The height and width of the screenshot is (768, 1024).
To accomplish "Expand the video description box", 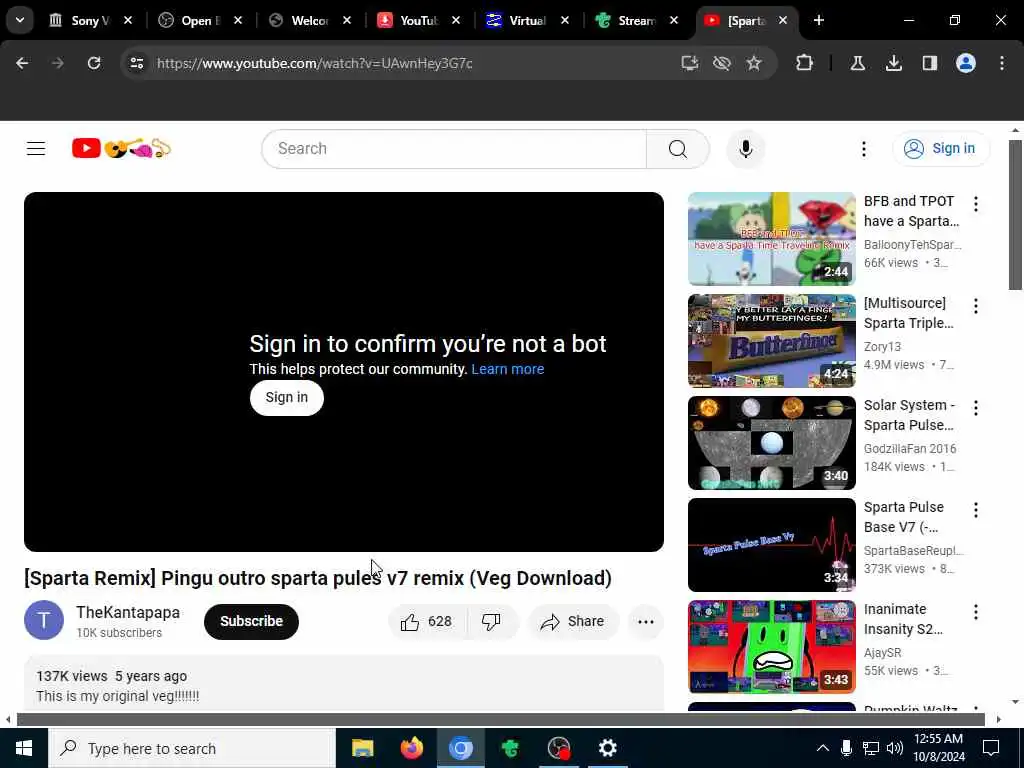I will point(344,684).
